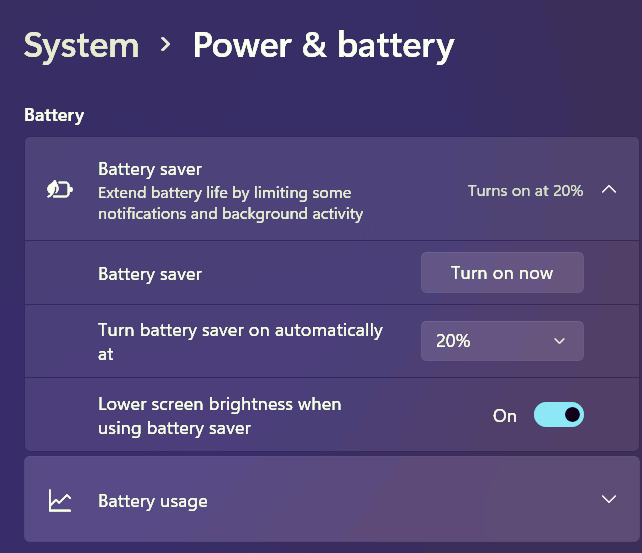Toggle off Lower screen brightness switch
Screen dimensions: 642x553
coord(558,415)
